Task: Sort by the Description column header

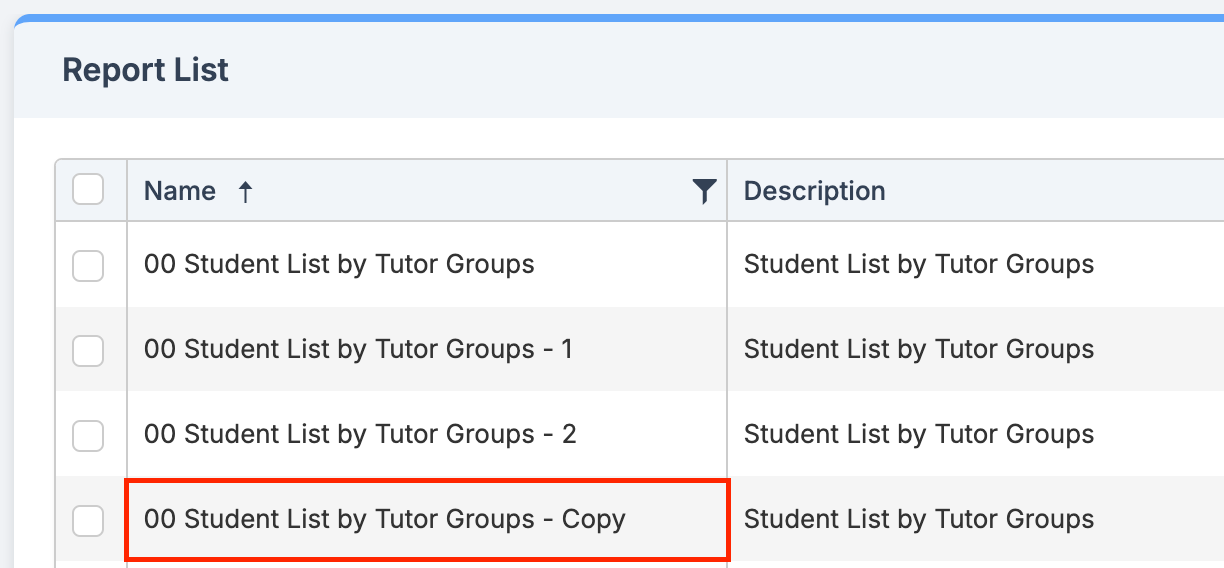Action: (x=814, y=191)
